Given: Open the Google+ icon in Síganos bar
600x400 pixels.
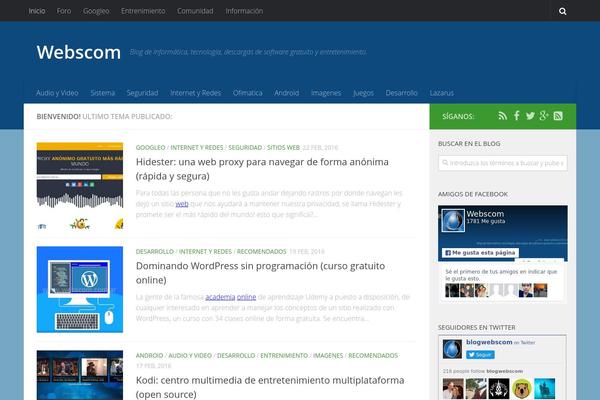Looking at the screenshot, I should (544, 116).
